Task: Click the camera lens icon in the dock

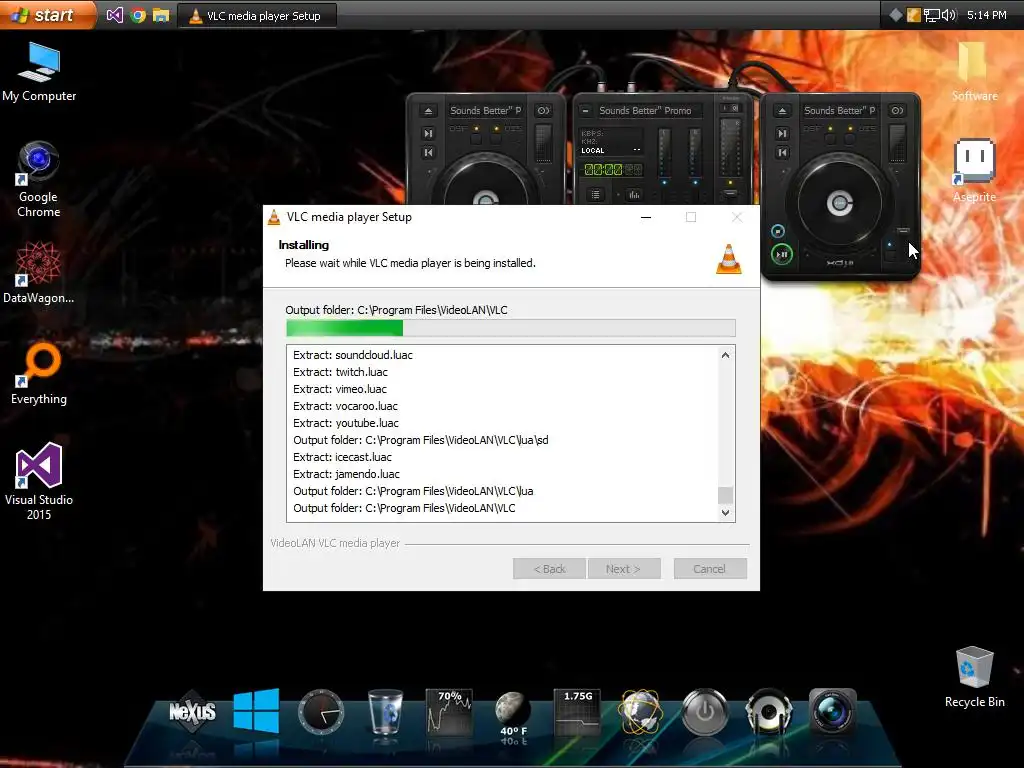Action: tap(833, 711)
